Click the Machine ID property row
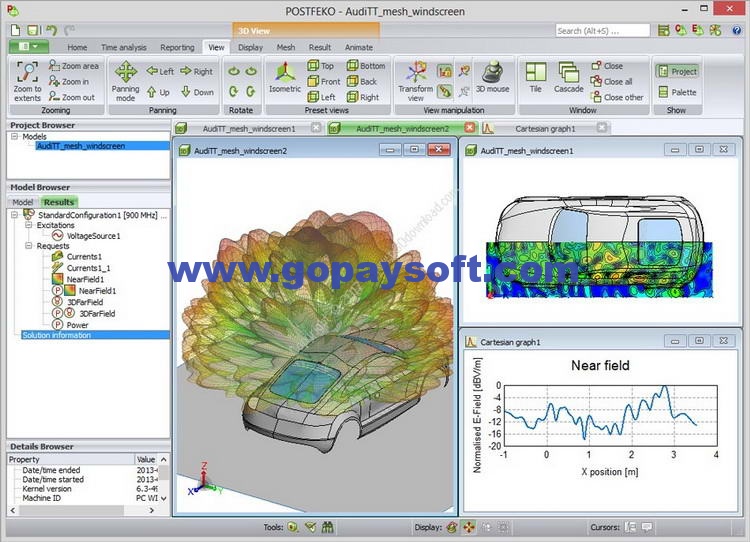This screenshot has width=750, height=542. pyautogui.click(x=88, y=498)
